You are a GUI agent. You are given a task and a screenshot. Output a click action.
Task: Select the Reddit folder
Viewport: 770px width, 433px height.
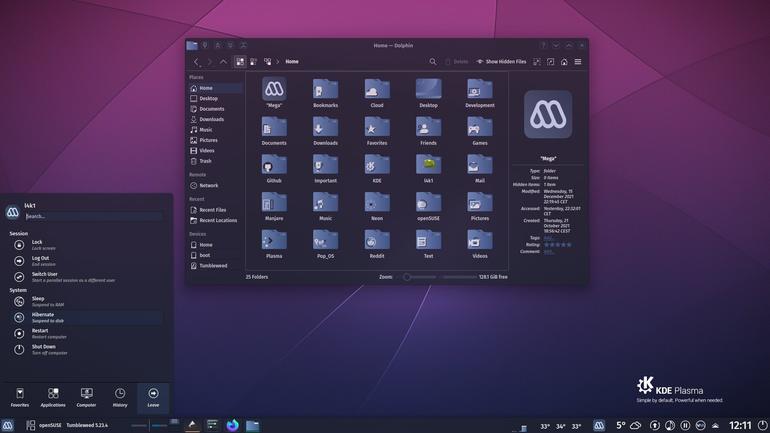377,244
